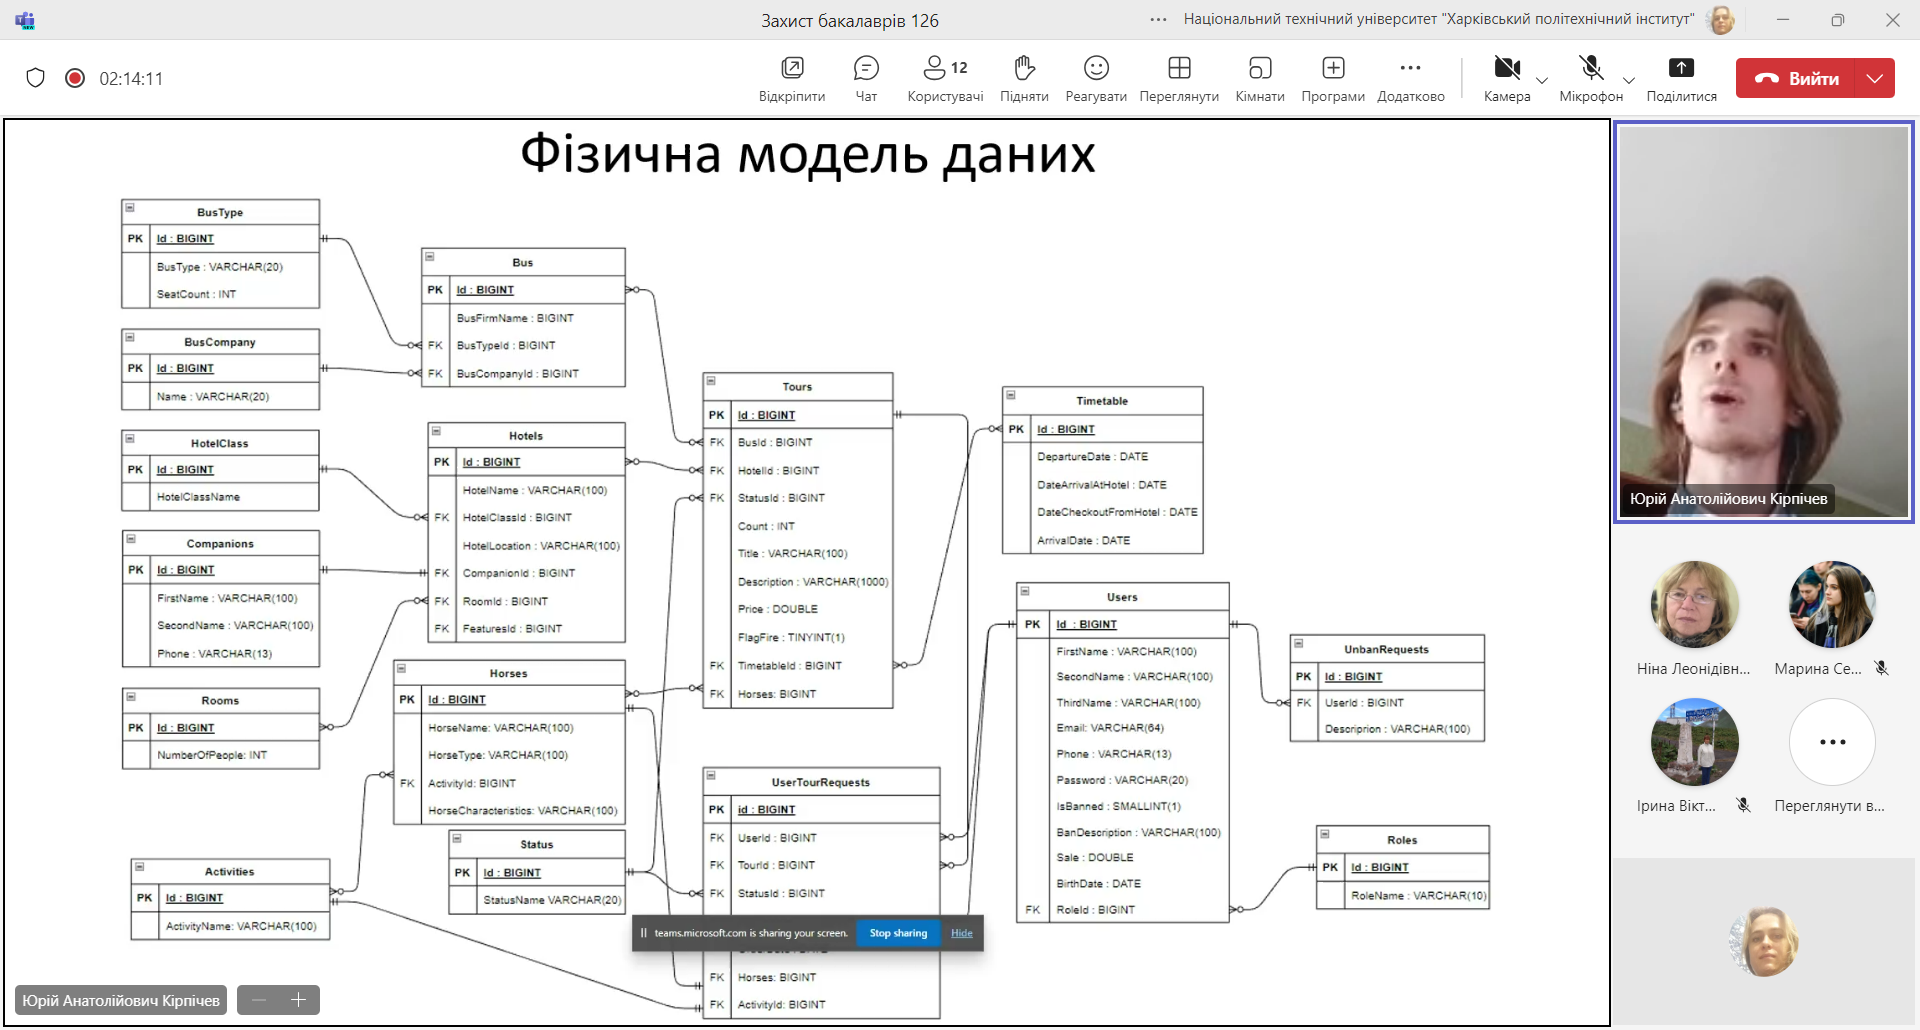
Task: Open Додатково more actions menu
Action: (x=1410, y=78)
